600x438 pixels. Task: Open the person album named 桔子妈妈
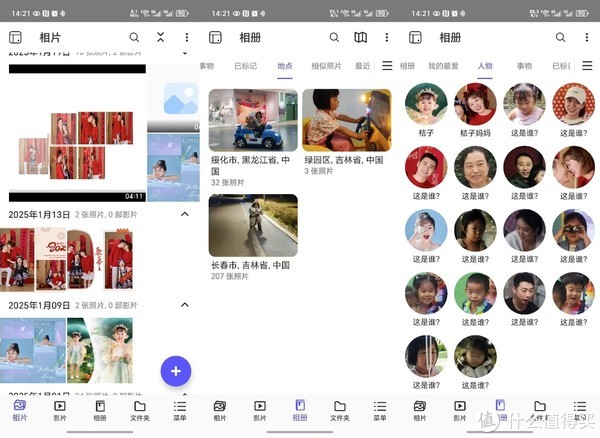pyautogui.click(x=475, y=104)
